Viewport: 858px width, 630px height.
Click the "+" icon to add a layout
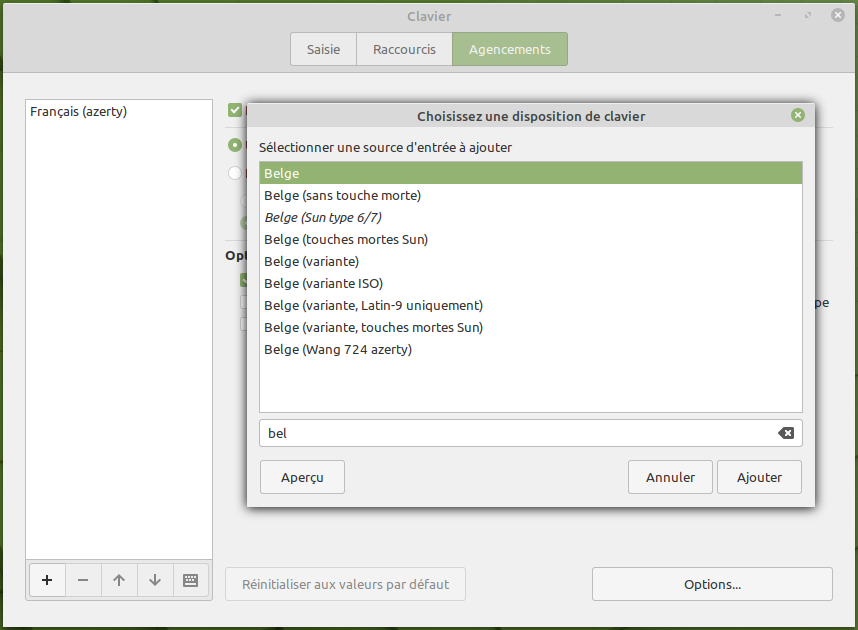[47, 580]
